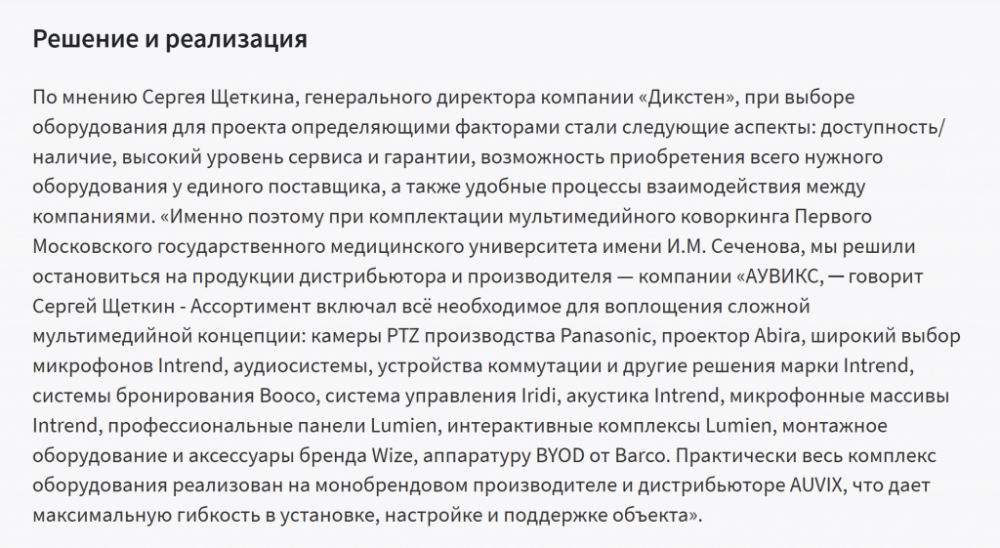Click the word «доступность/» in the text
The height and width of the screenshot is (548, 1000).
pyautogui.click(x=883, y=128)
